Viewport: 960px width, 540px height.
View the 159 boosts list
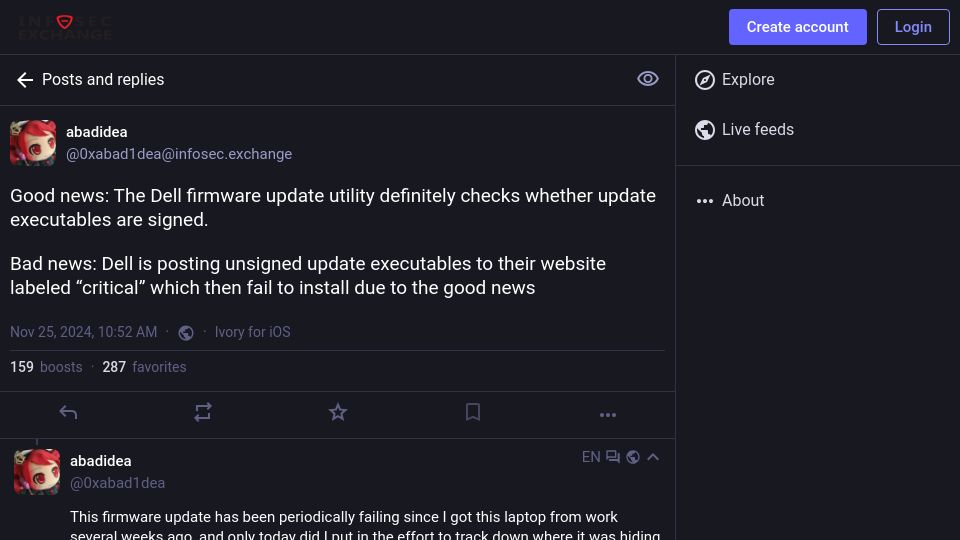[46, 367]
